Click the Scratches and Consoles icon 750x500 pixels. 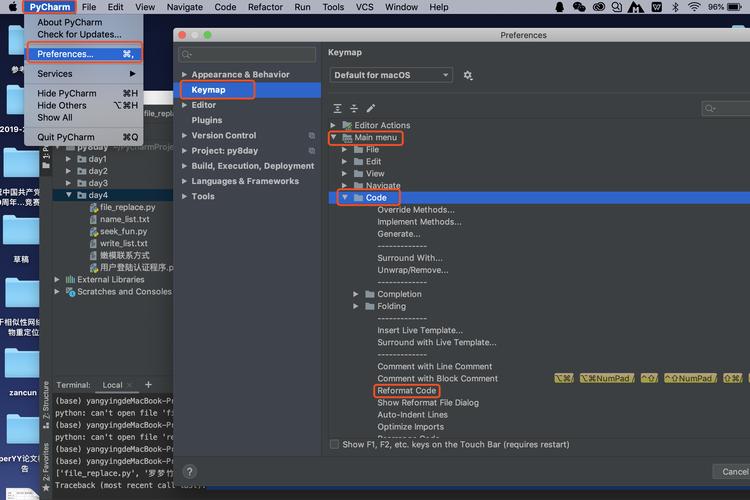[70, 292]
